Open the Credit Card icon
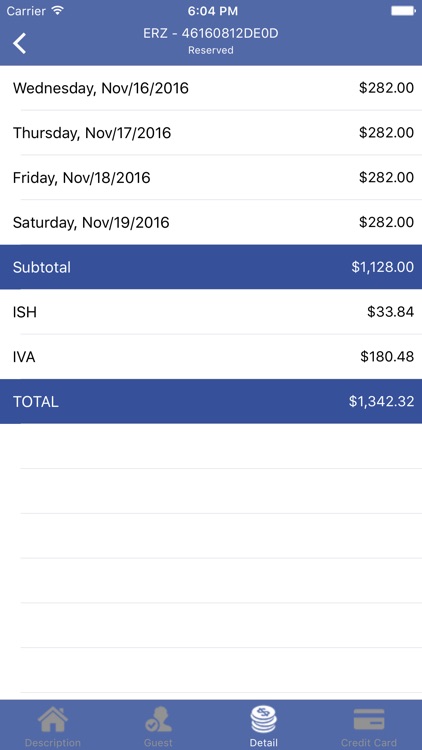This screenshot has width=422, height=750. [369, 720]
